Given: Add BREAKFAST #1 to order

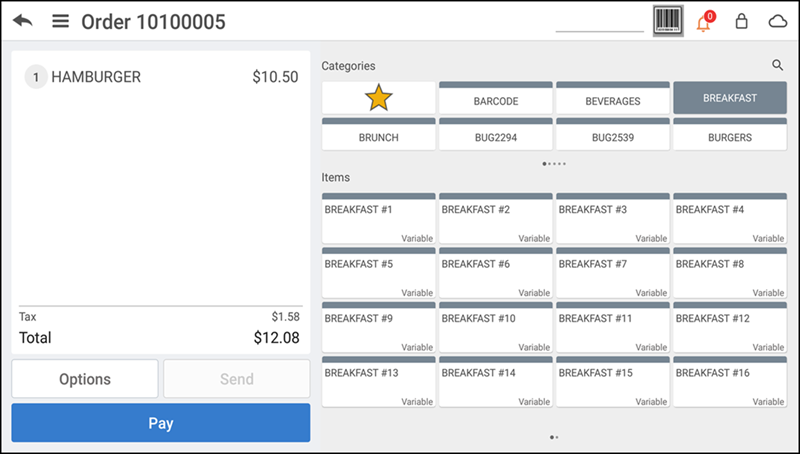Looking at the screenshot, I should 379,218.
